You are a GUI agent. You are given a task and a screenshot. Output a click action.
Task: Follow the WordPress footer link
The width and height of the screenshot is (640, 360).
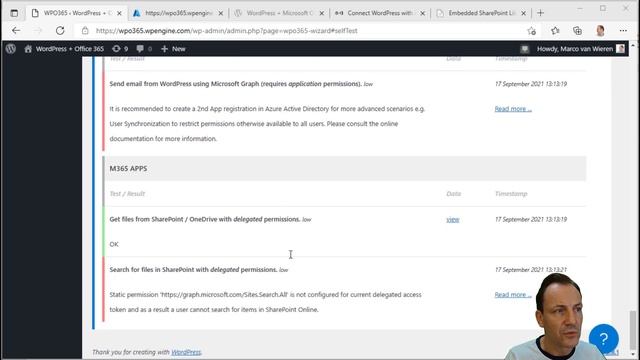click(x=186, y=352)
